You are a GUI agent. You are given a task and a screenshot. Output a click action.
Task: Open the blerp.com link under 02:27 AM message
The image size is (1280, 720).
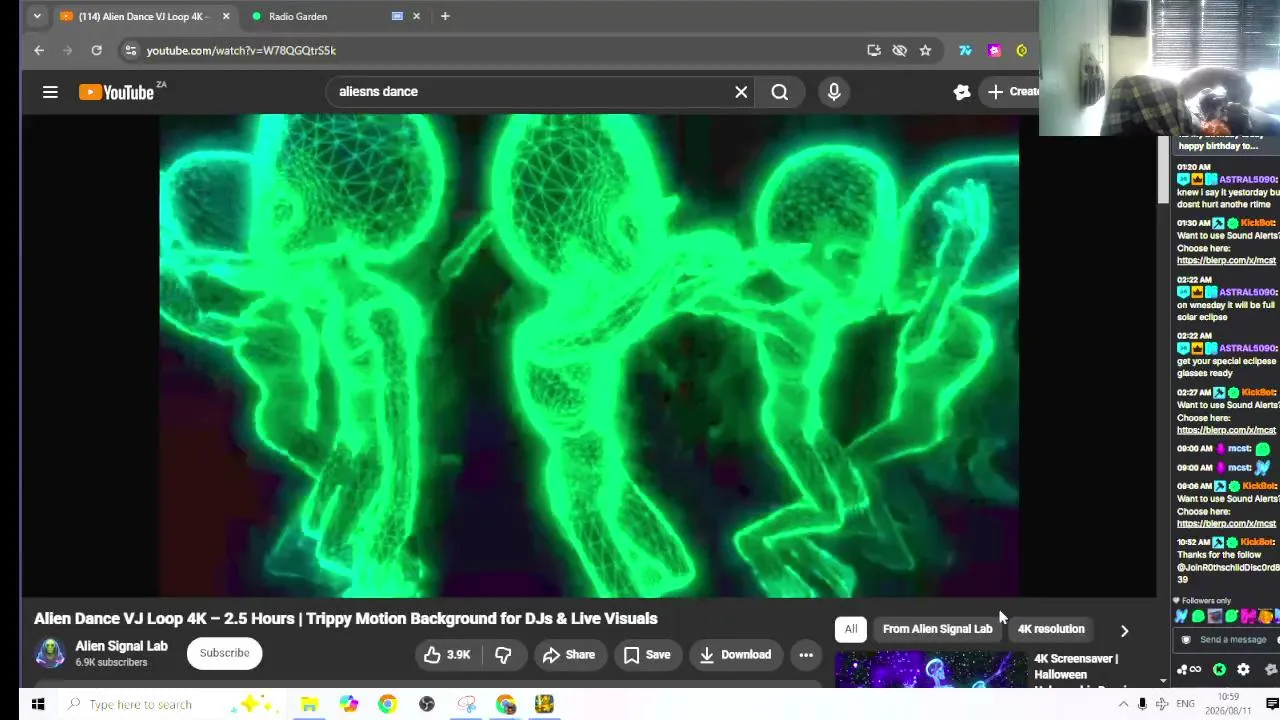point(1226,430)
